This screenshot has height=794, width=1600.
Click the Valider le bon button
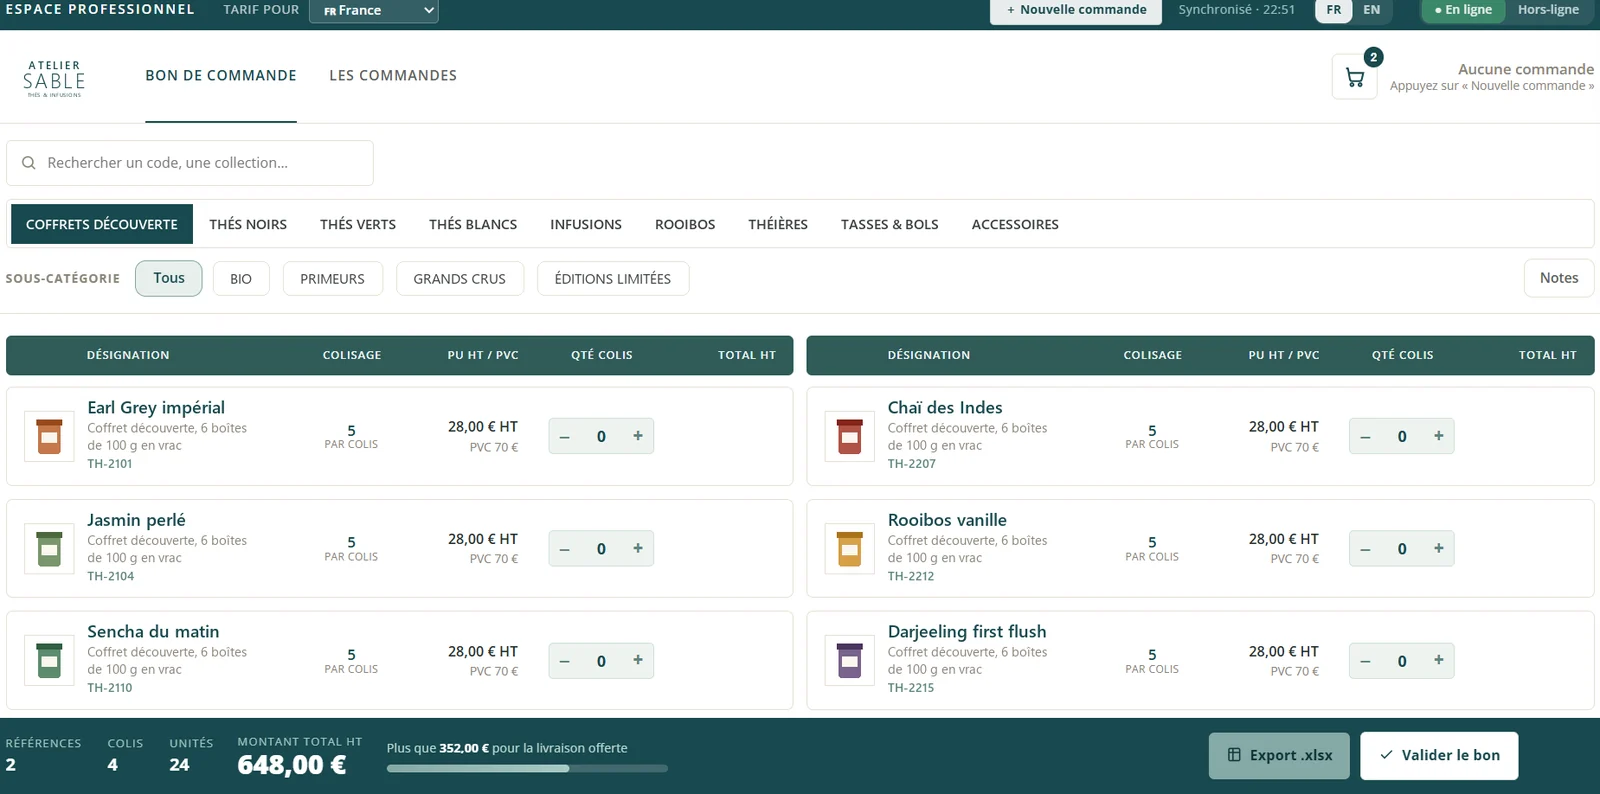[x=1439, y=755]
